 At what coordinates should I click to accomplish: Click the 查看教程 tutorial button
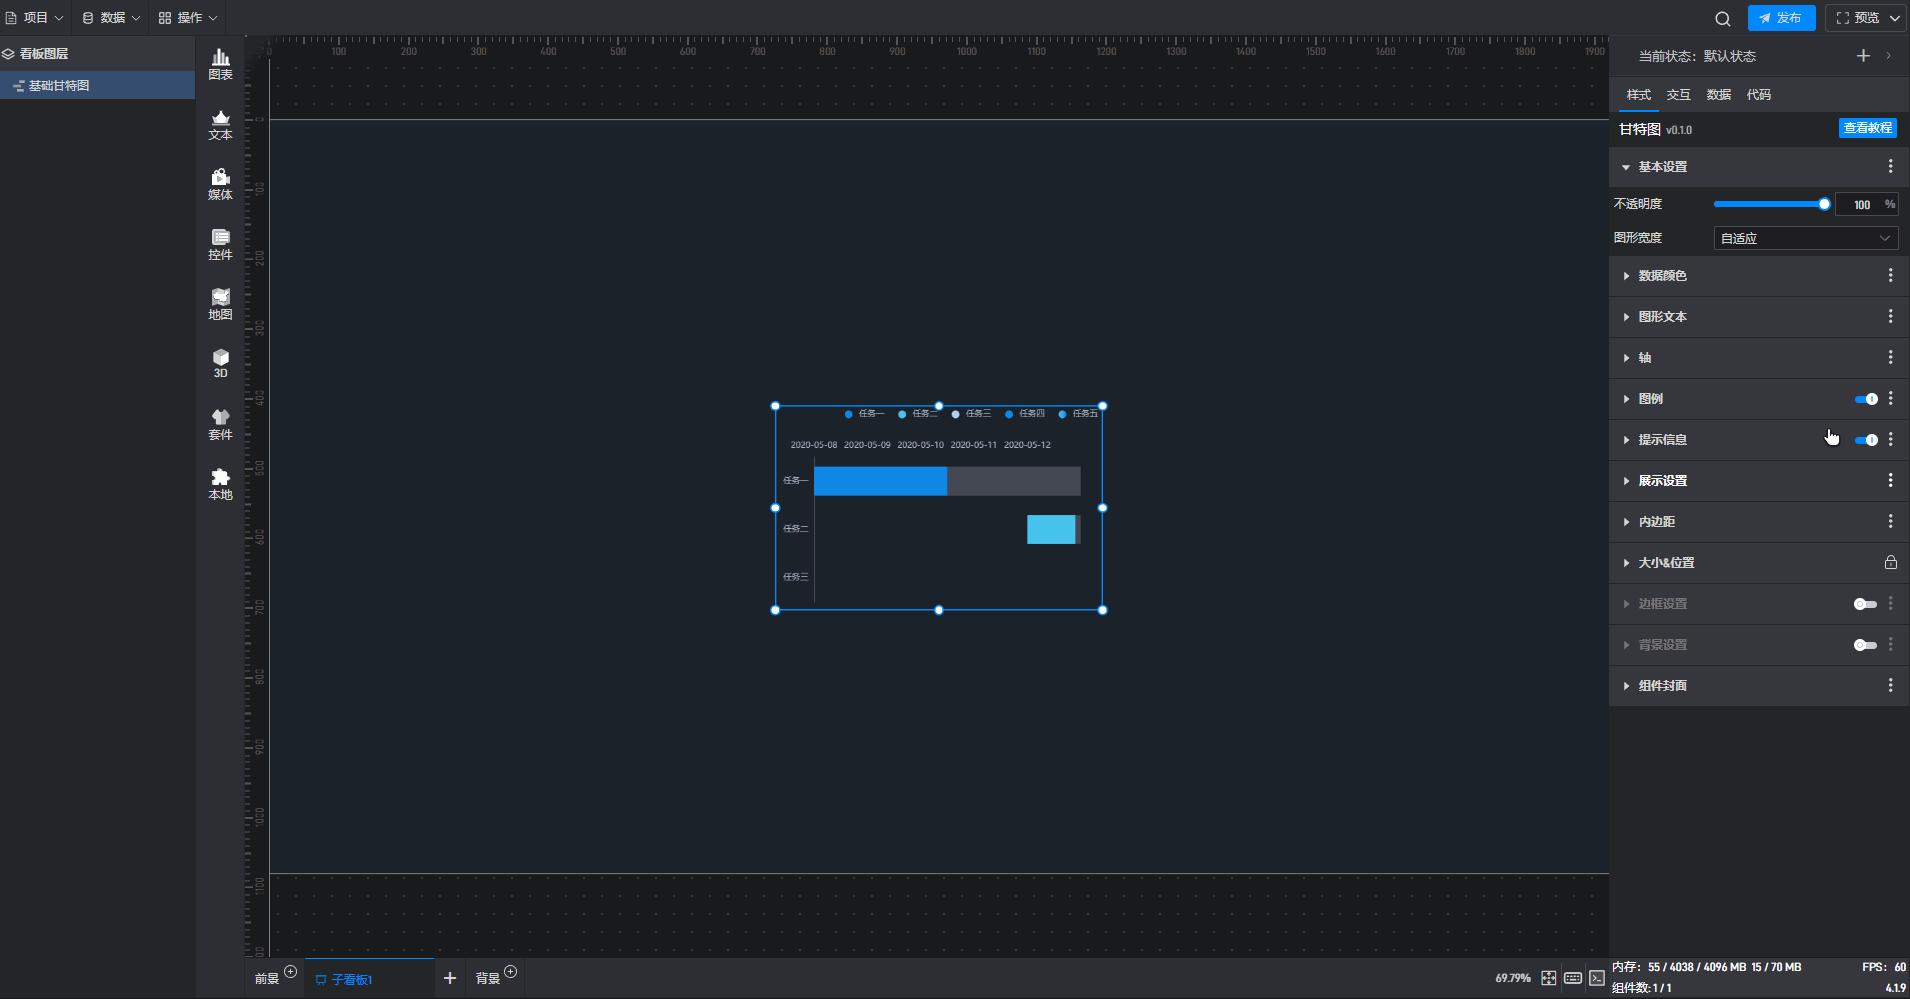[x=1868, y=128]
